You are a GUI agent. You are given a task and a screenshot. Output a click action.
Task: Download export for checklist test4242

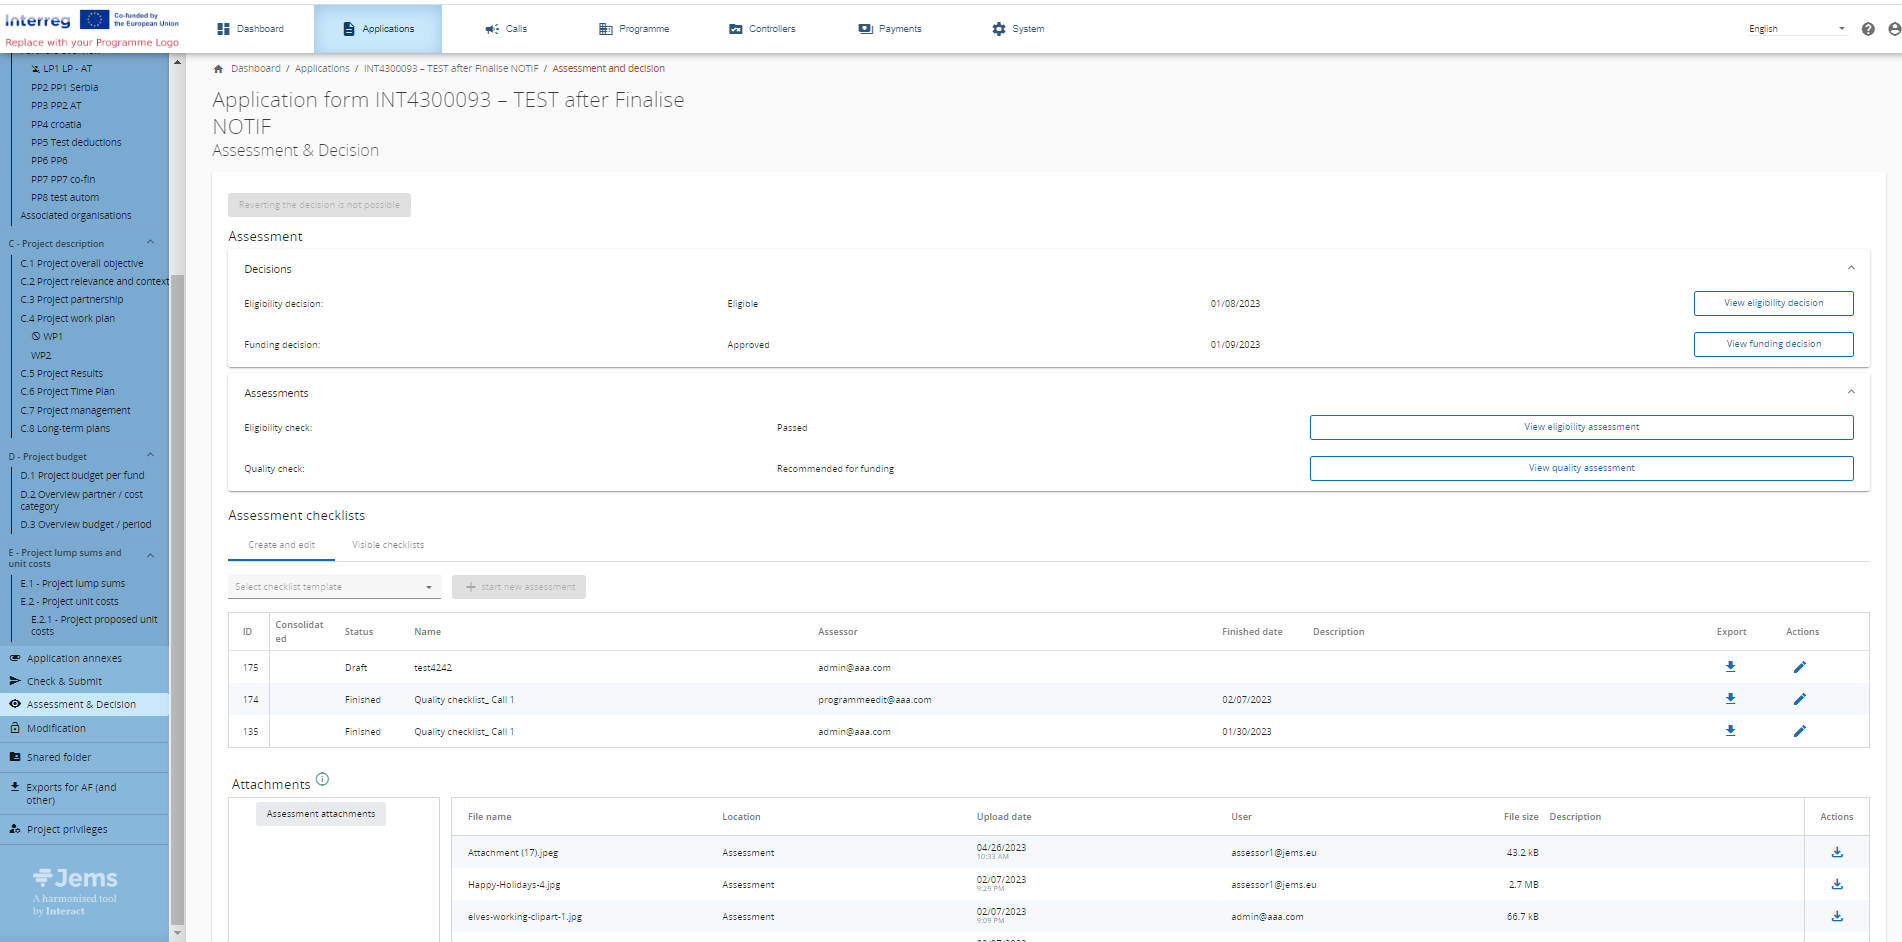click(1730, 667)
